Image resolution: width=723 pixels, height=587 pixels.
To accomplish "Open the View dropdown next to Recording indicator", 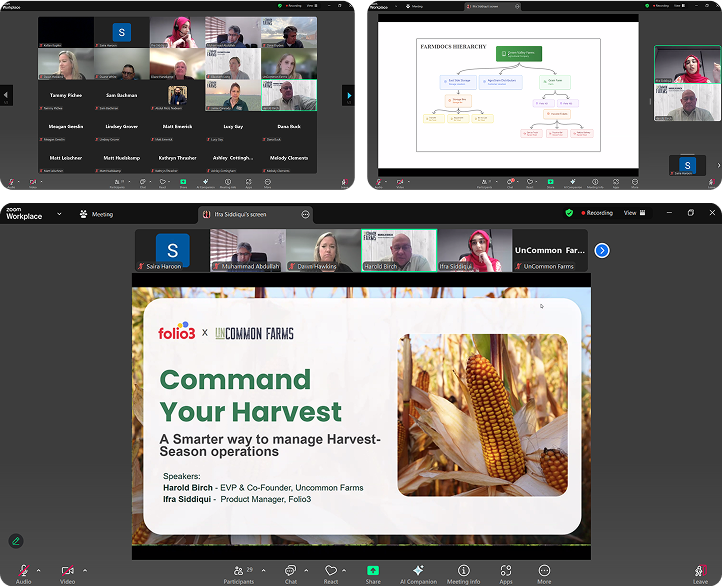I will (x=634, y=213).
